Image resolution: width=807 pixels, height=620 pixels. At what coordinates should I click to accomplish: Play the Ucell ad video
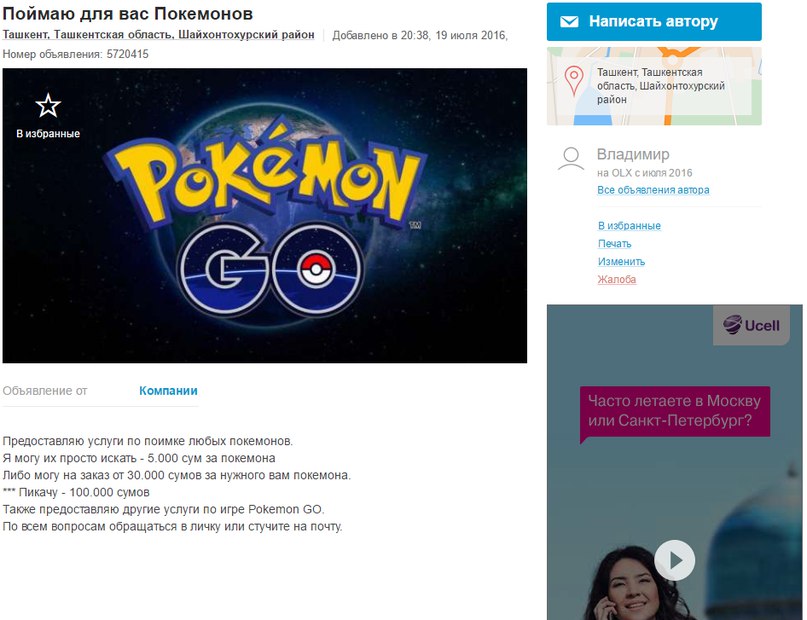pos(675,560)
